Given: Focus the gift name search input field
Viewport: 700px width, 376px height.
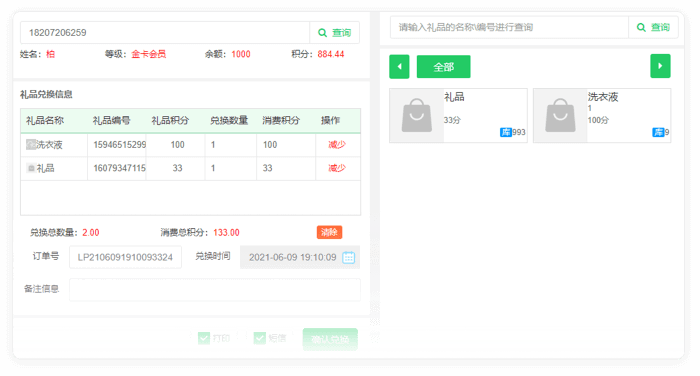Looking at the screenshot, I should pyautogui.click(x=509, y=27).
